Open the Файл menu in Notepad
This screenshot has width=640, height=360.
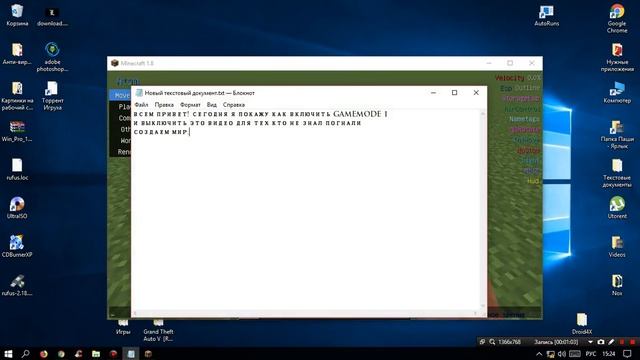point(141,105)
